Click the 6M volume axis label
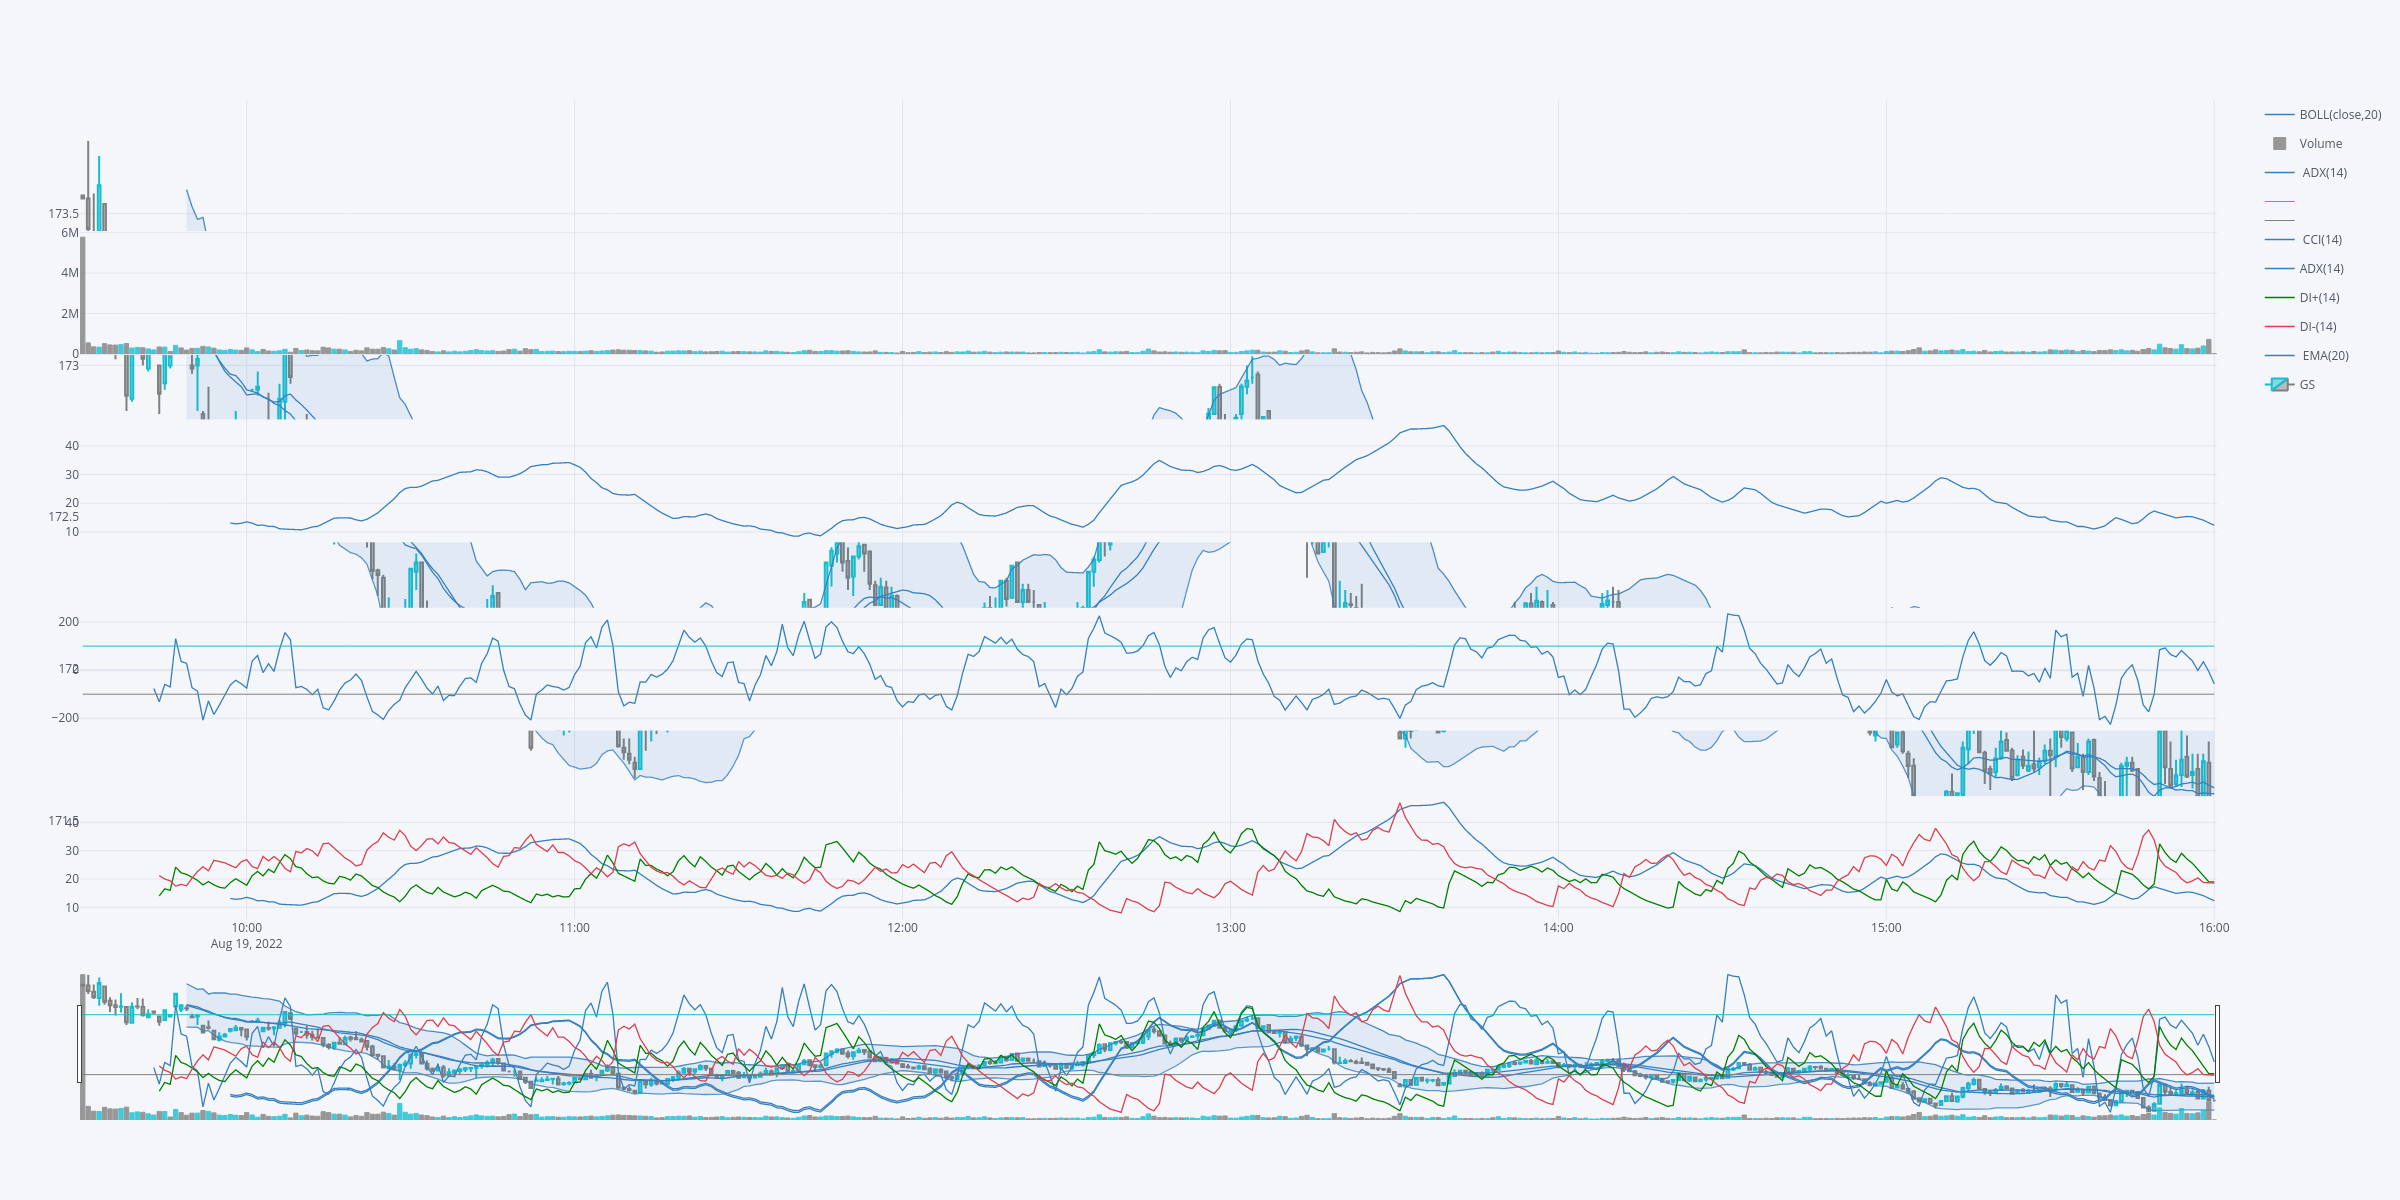Viewport: 2400px width, 1200px height. 69,233
